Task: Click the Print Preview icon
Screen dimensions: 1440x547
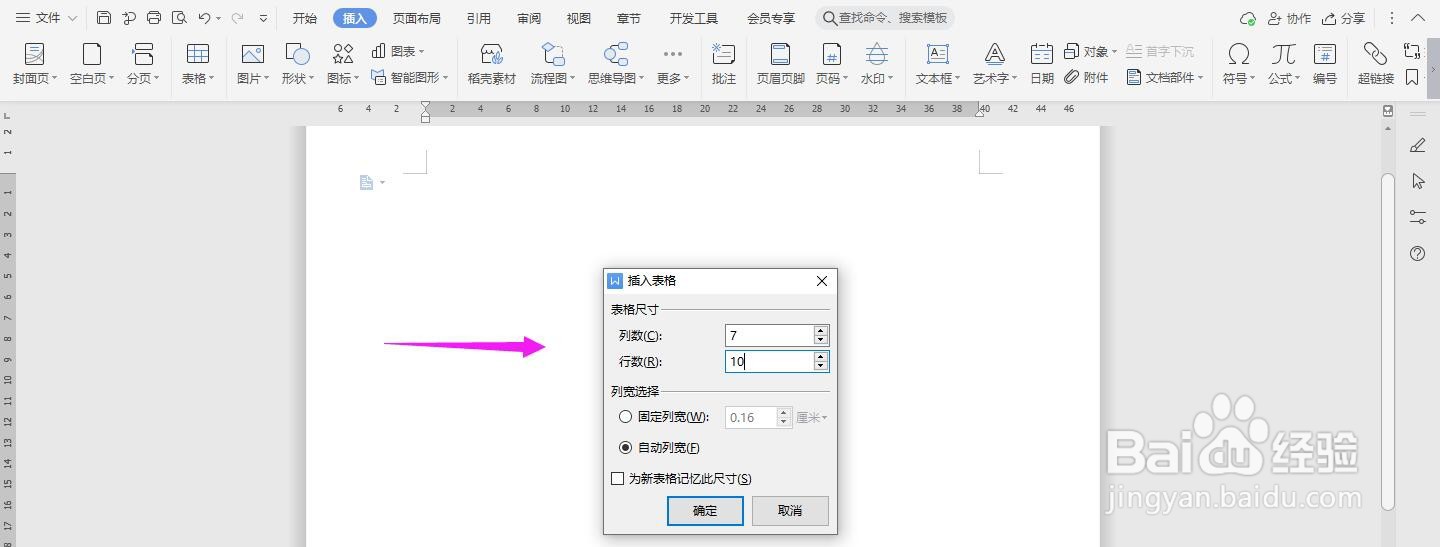Action: pyautogui.click(x=179, y=18)
